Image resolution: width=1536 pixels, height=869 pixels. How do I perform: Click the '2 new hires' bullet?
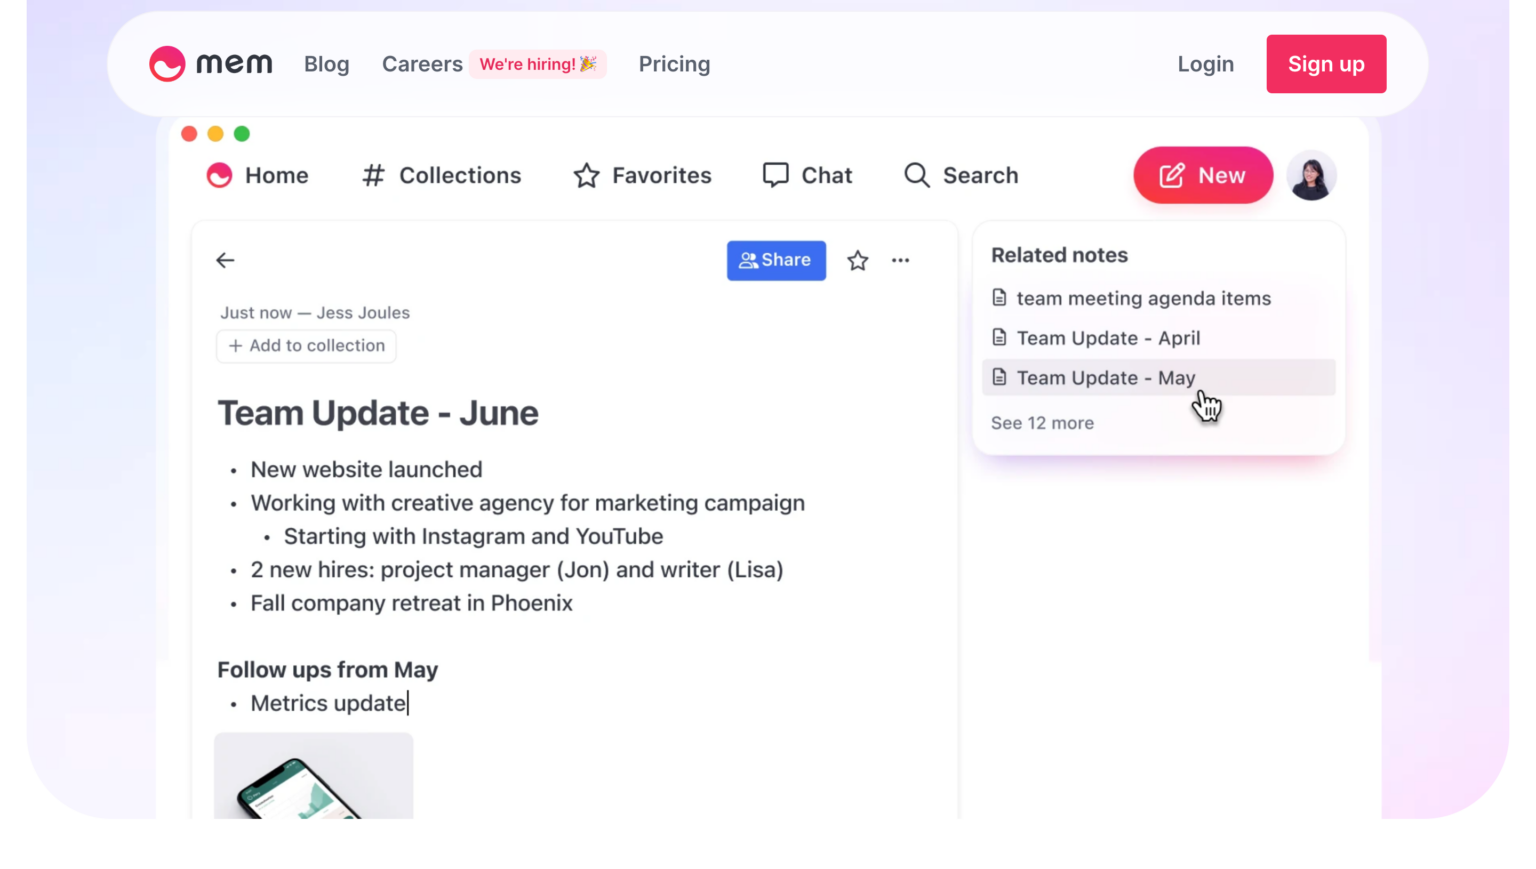516,569
